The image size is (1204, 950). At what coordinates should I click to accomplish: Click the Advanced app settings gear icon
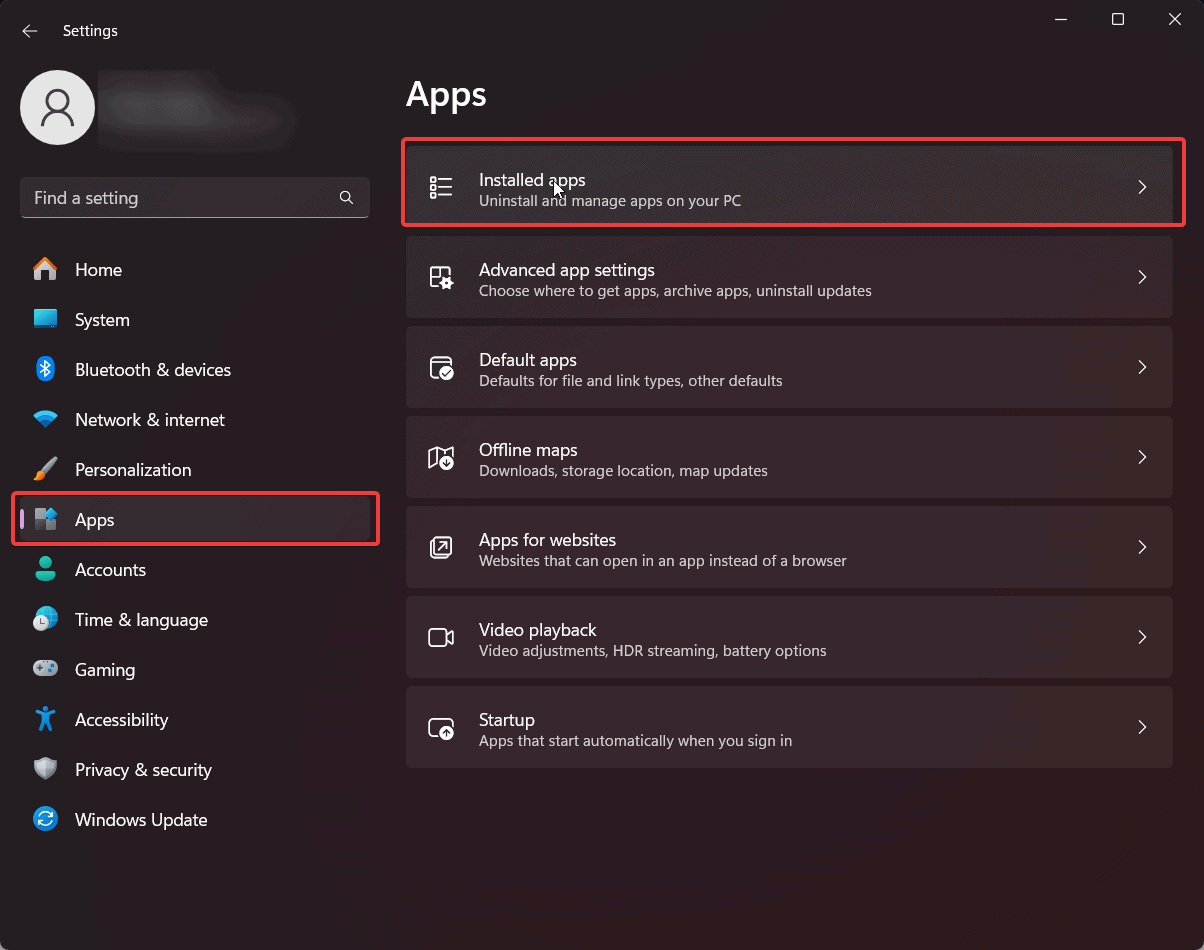[x=440, y=277]
